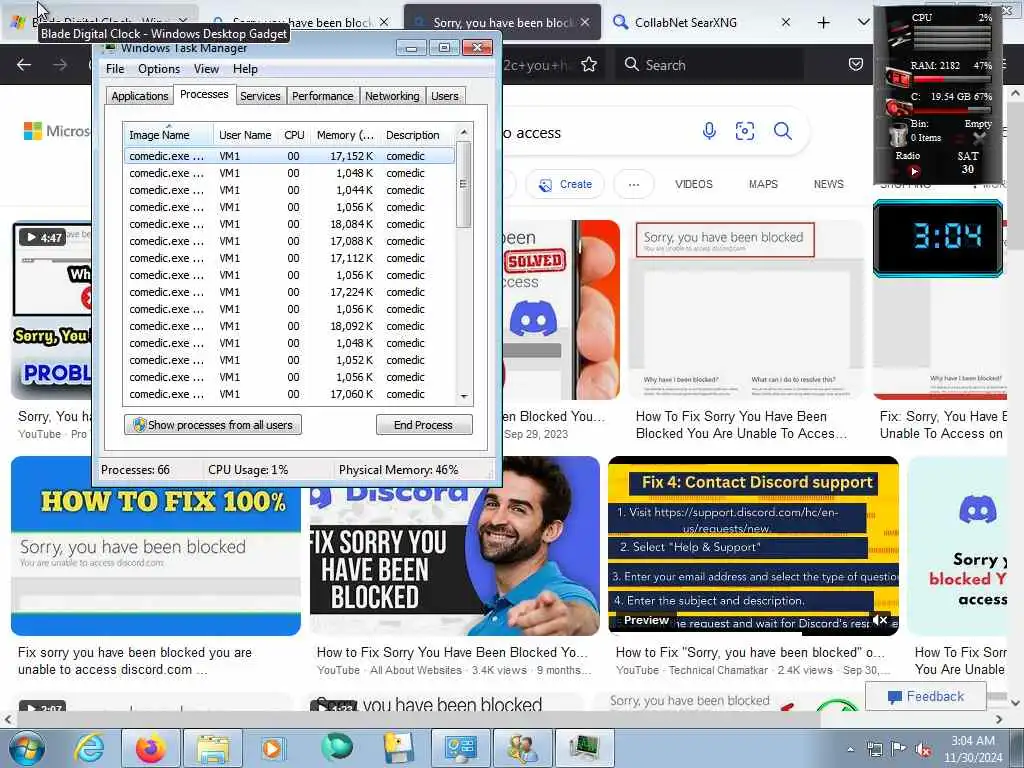Click Bing magnifier search icon

coord(782,131)
